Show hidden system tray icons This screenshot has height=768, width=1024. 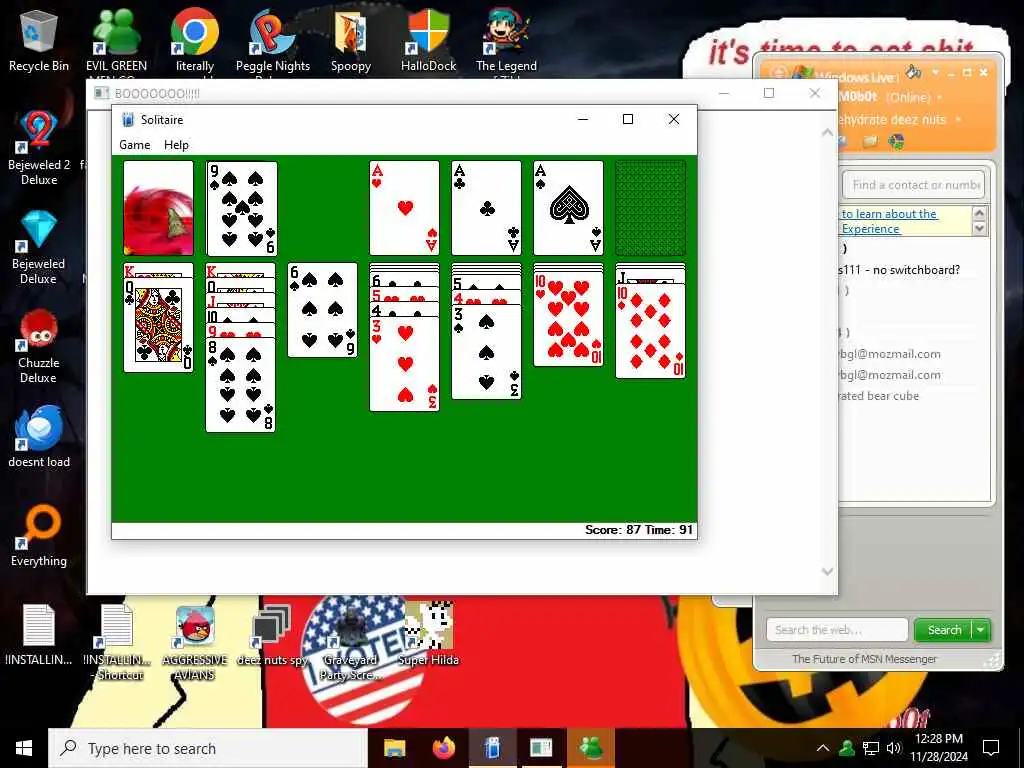pyautogui.click(x=823, y=748)
